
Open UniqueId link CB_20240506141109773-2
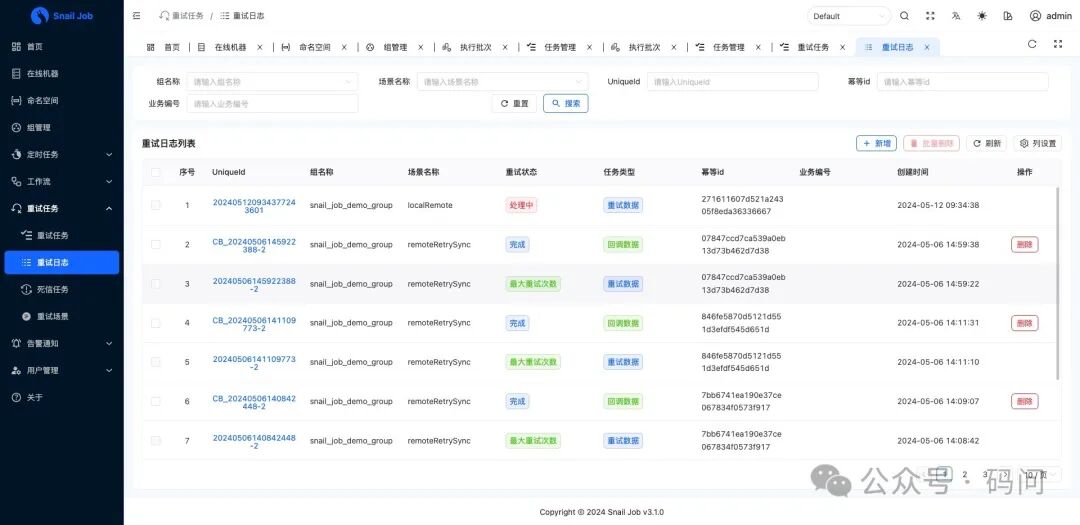tap(254, 324)
